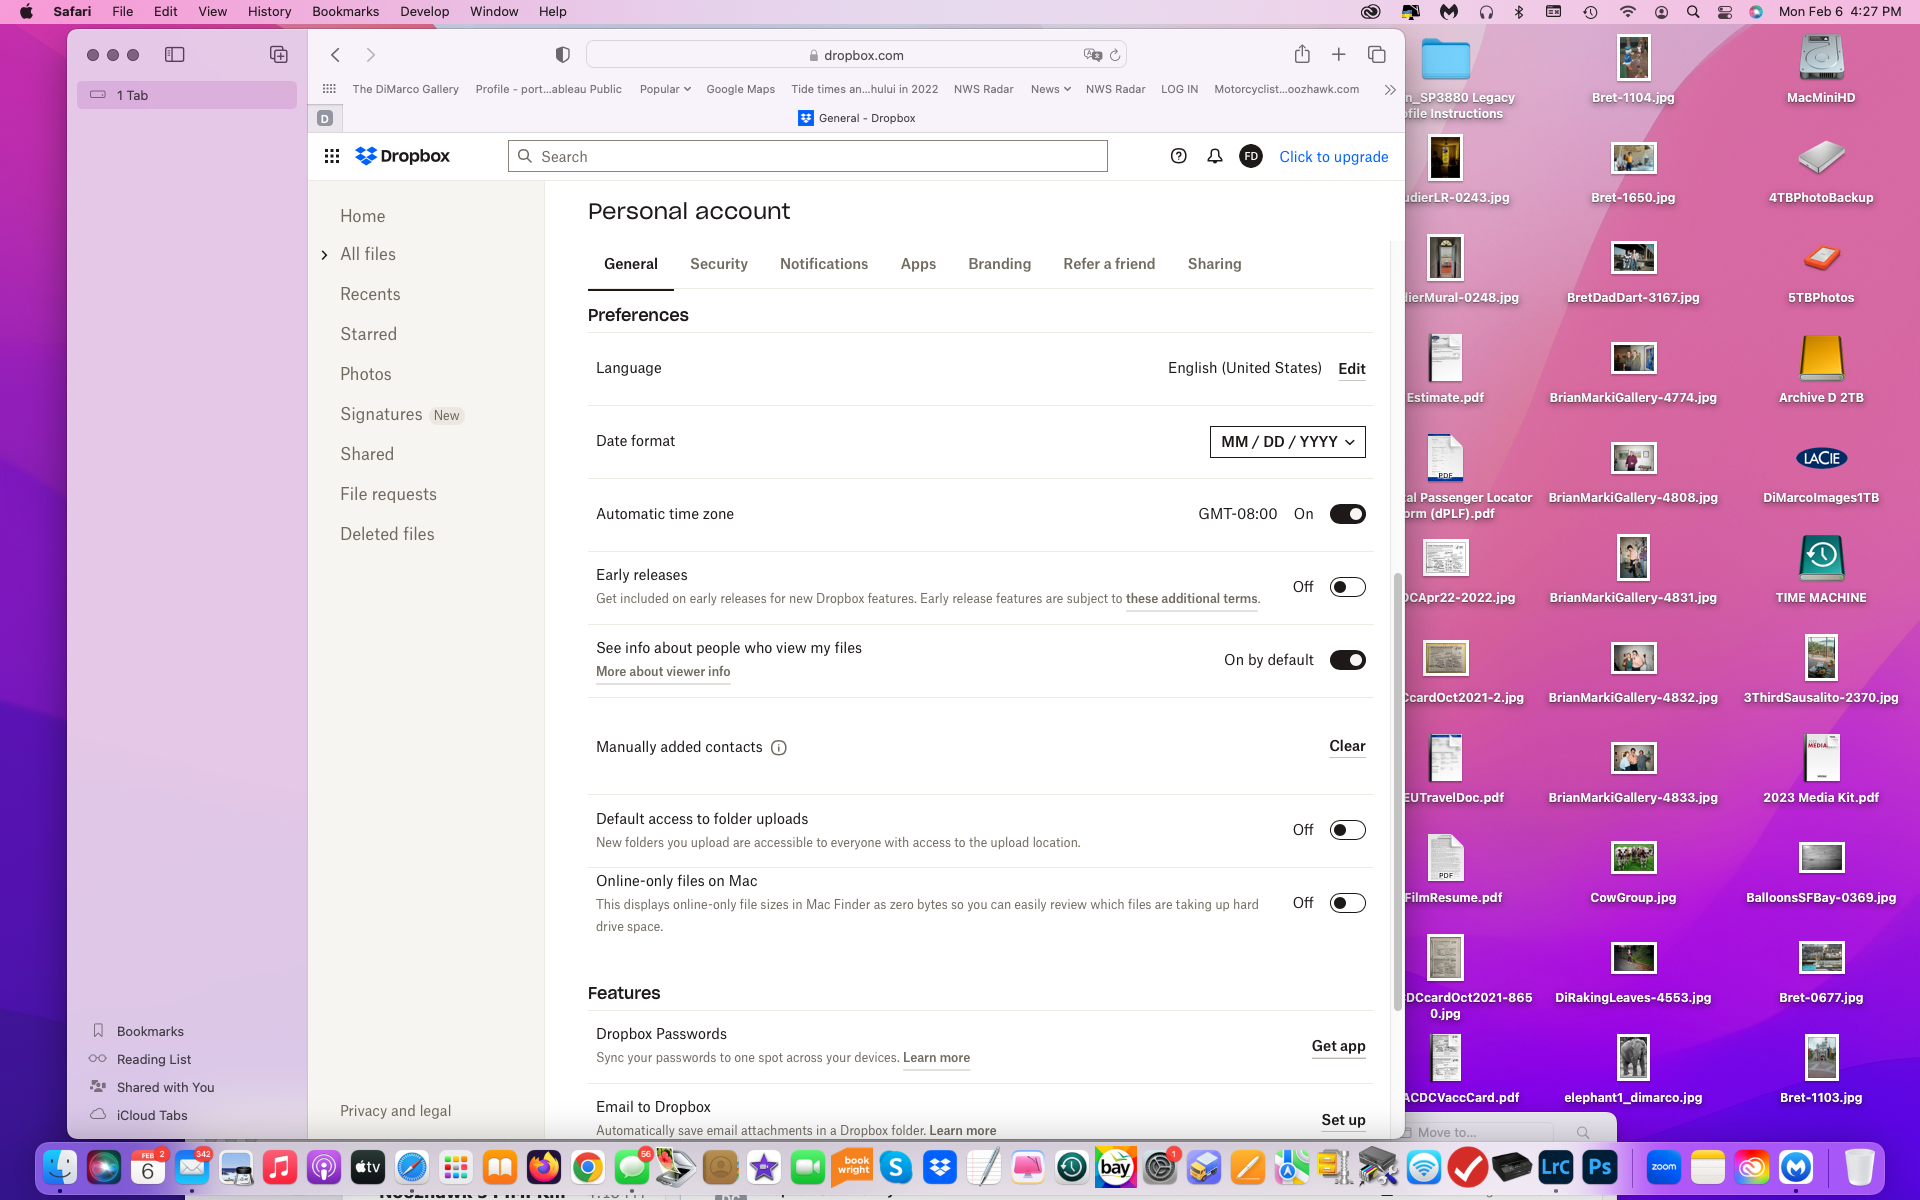Enable Default access to folder uploads
This screenshot has width=1920, height=1200.
(1348, 830)
